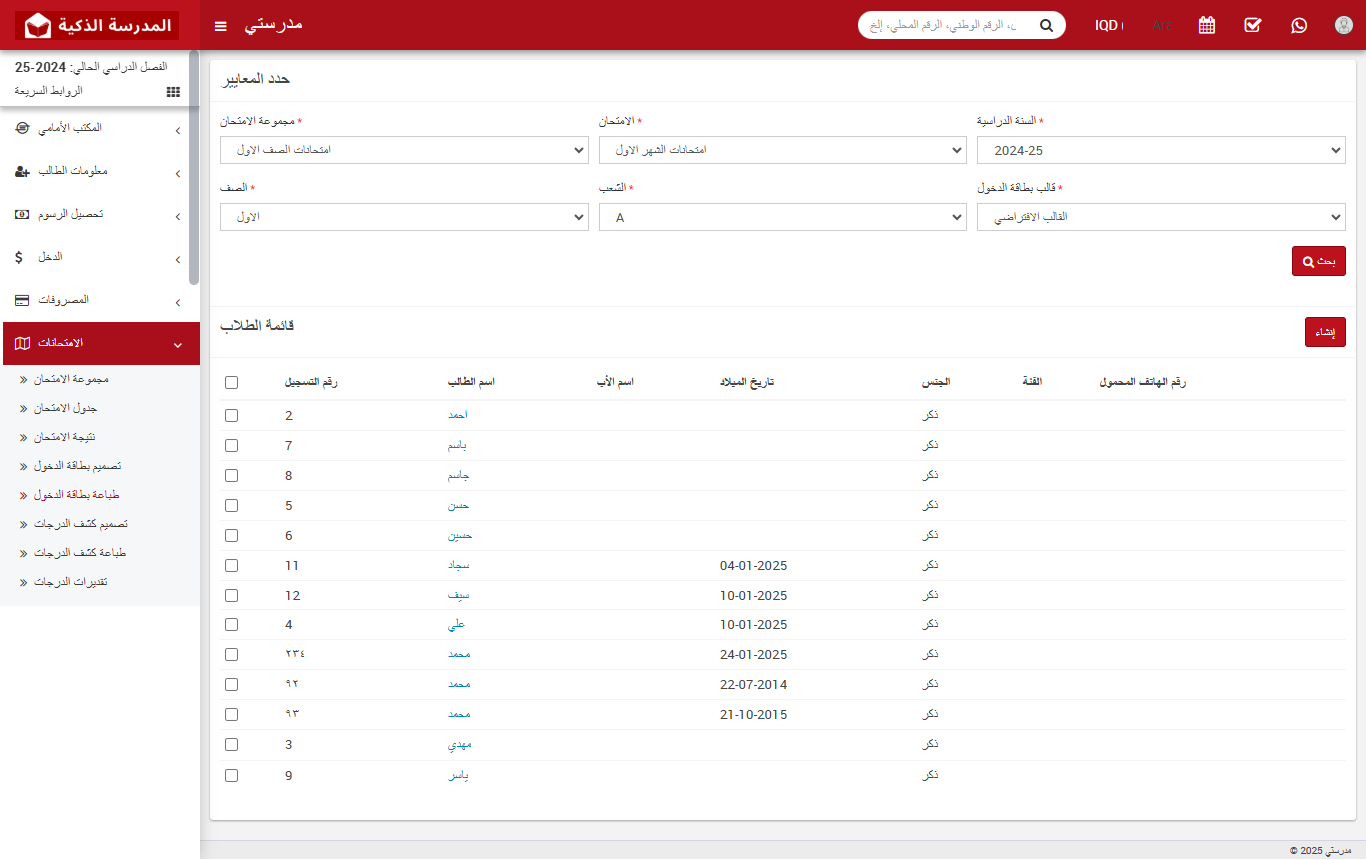Open the مجموعة الامتحان dropdown
This screenshot has width=1366, height=860.
pyautogui.click(x=404, y=150)
